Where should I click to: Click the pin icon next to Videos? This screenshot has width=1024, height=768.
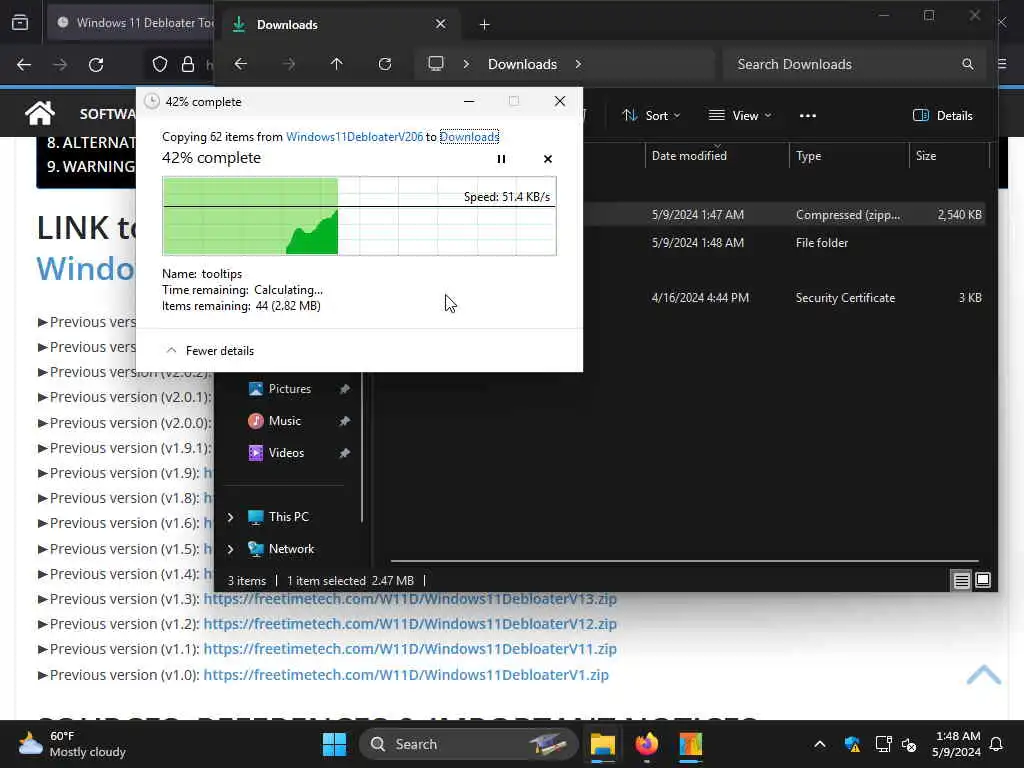tap(344, 453)
